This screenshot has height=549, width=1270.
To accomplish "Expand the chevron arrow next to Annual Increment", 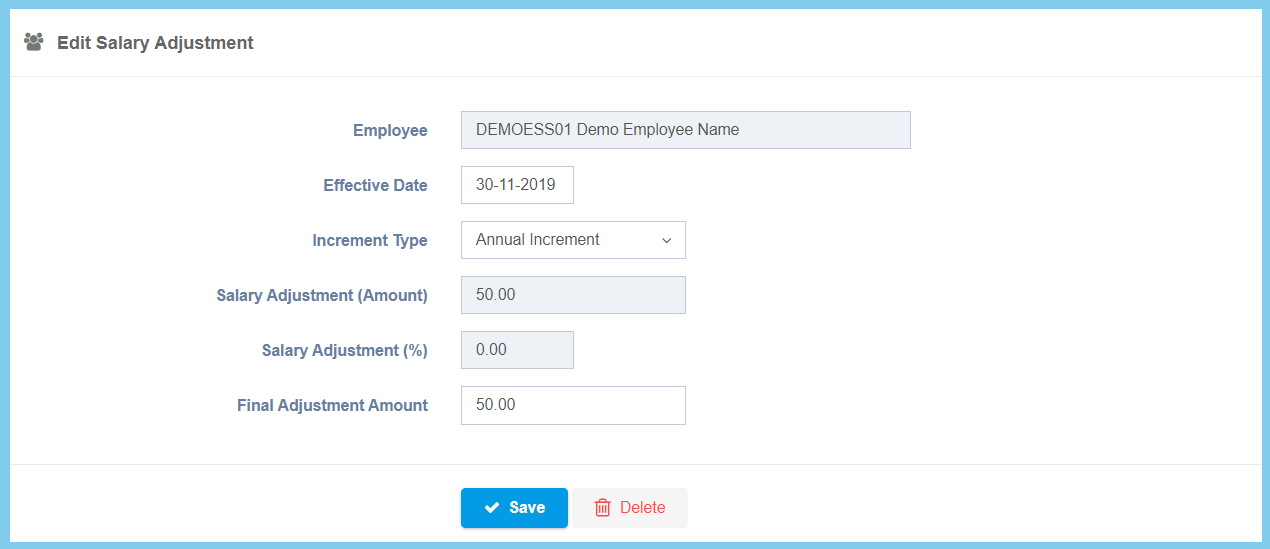I will pyautogui.click(x=667, y=240).
